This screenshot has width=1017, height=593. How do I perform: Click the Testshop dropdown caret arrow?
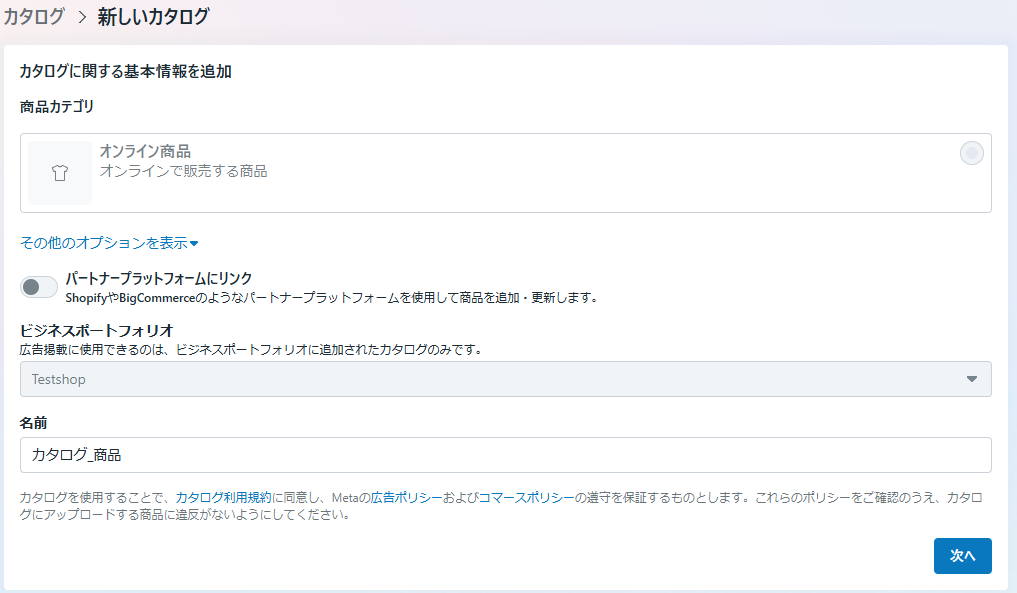(972, 379)
